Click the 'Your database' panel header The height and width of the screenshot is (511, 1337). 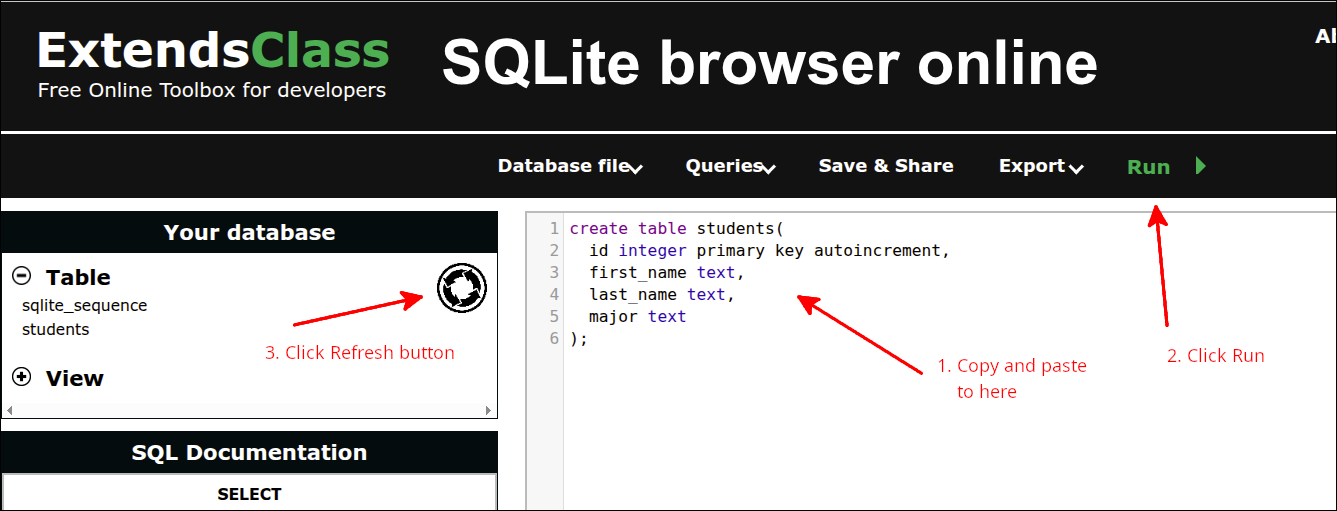click(x=249, y=232)
